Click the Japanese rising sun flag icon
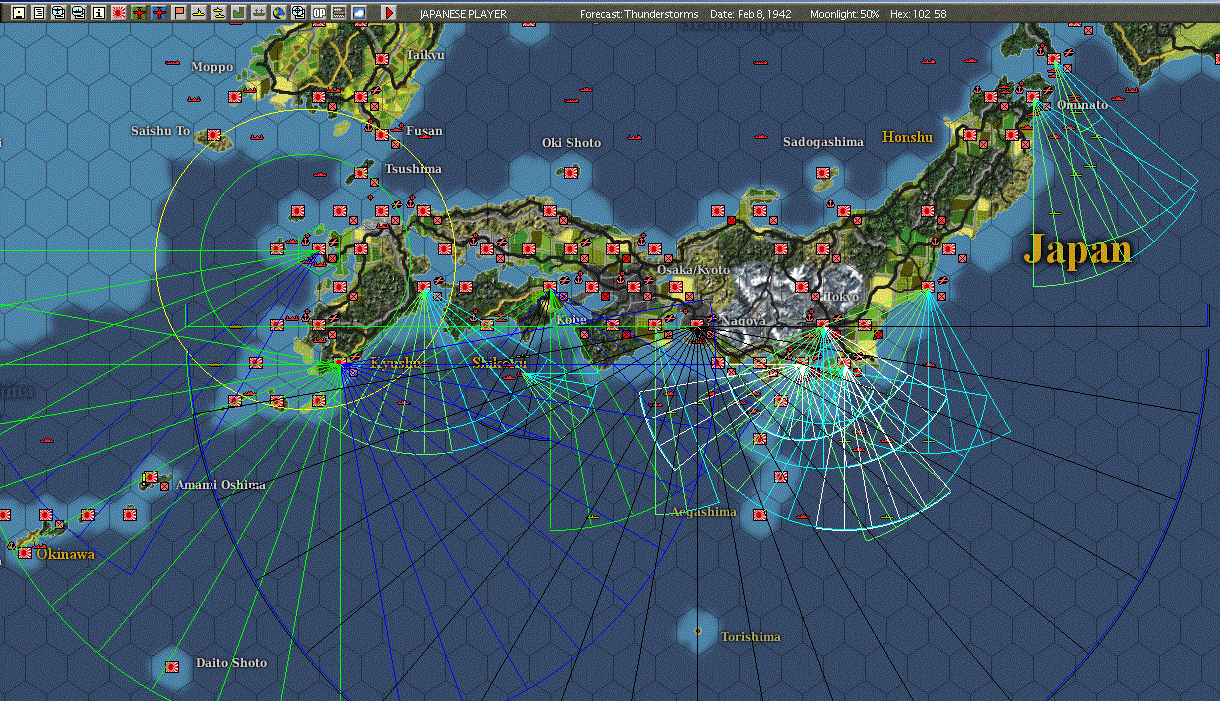The width and height of the screenshot is (1220, 701). [118, 13]
